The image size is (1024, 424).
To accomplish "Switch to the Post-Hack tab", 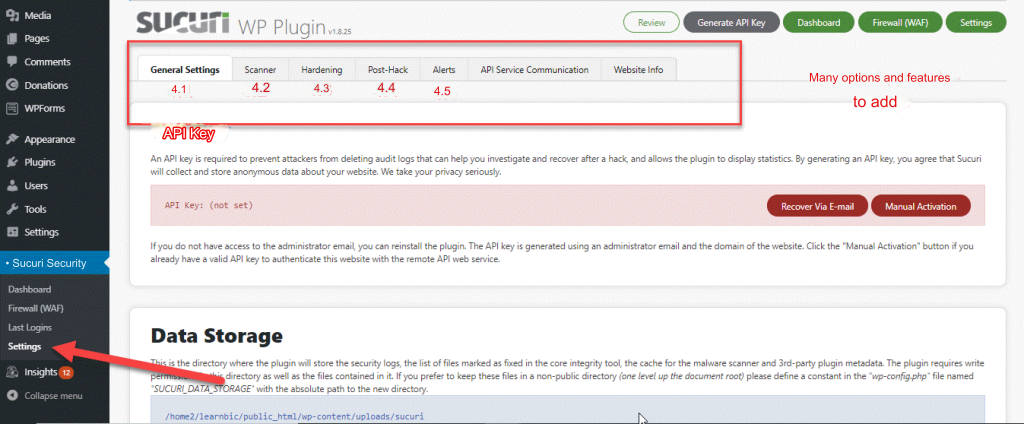I will pyautogui.click(x=387, y=70).
